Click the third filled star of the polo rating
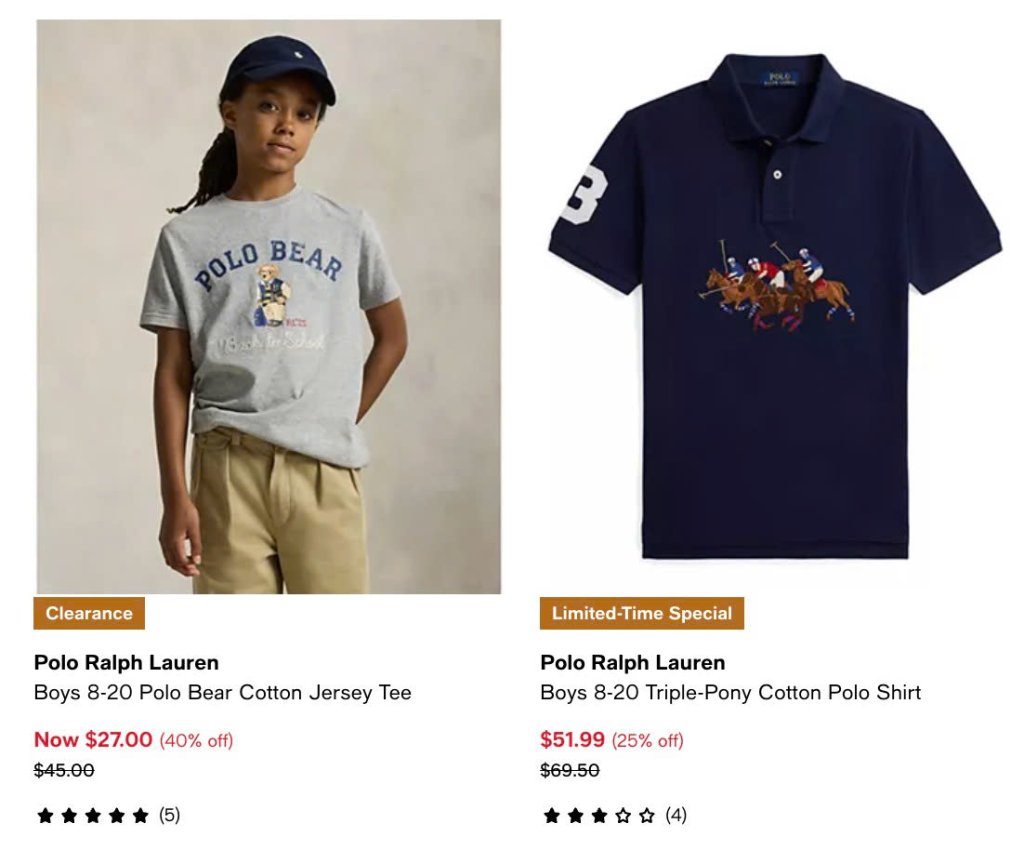The image size is (1024, 850). [x=599, y=815]
